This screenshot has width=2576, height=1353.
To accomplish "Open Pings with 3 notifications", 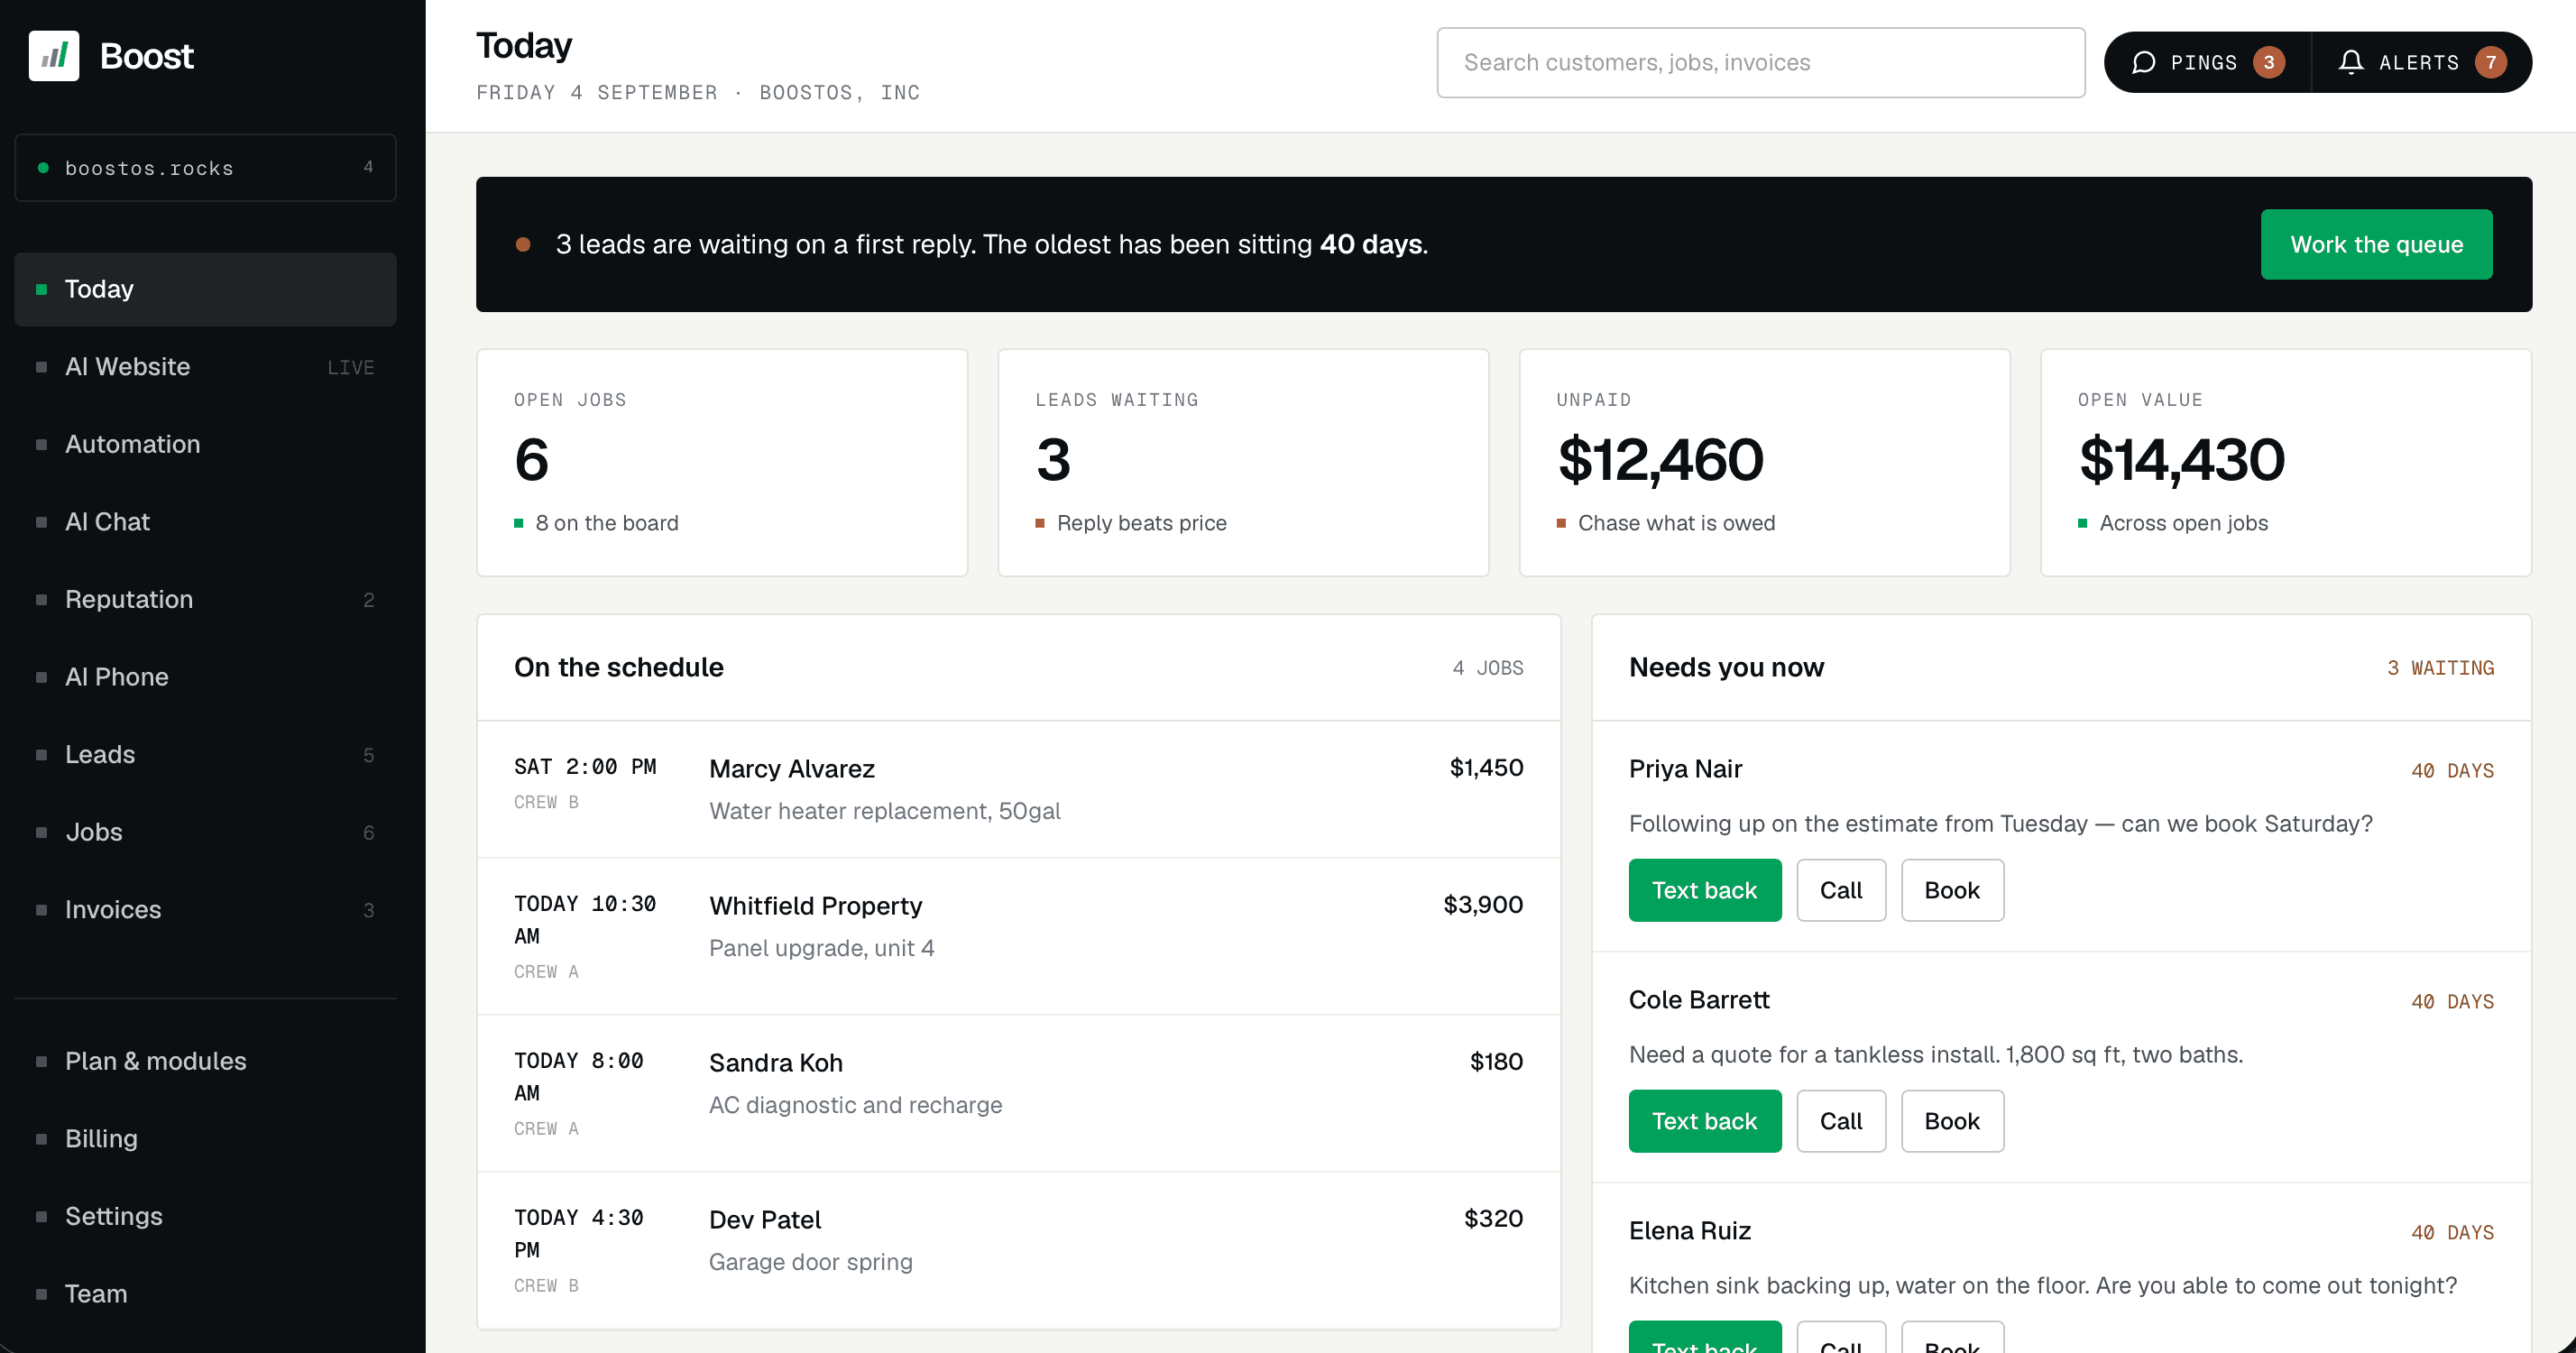I will [2207, 62].
